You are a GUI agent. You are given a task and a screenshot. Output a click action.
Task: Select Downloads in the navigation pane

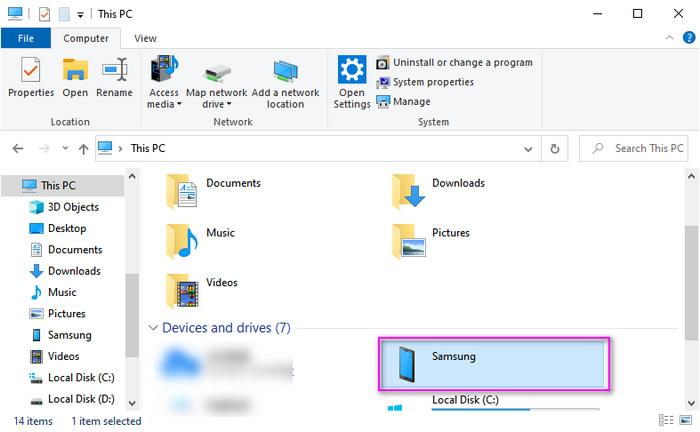[65, 271]
